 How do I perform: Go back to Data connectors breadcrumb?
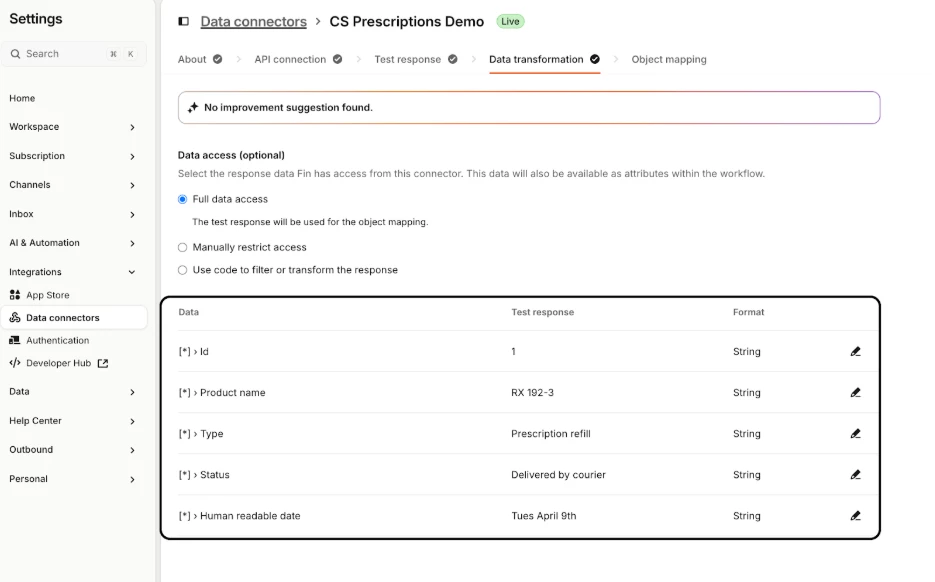click(x=253, y=21)
